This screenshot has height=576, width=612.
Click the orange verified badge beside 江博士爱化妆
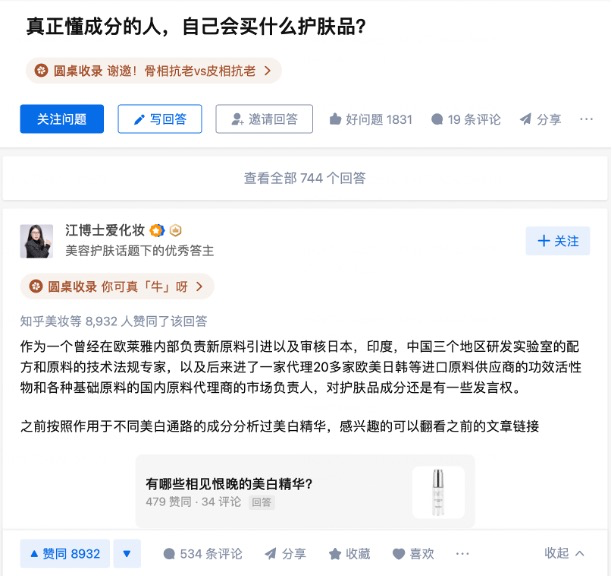[x=157, y=230]
